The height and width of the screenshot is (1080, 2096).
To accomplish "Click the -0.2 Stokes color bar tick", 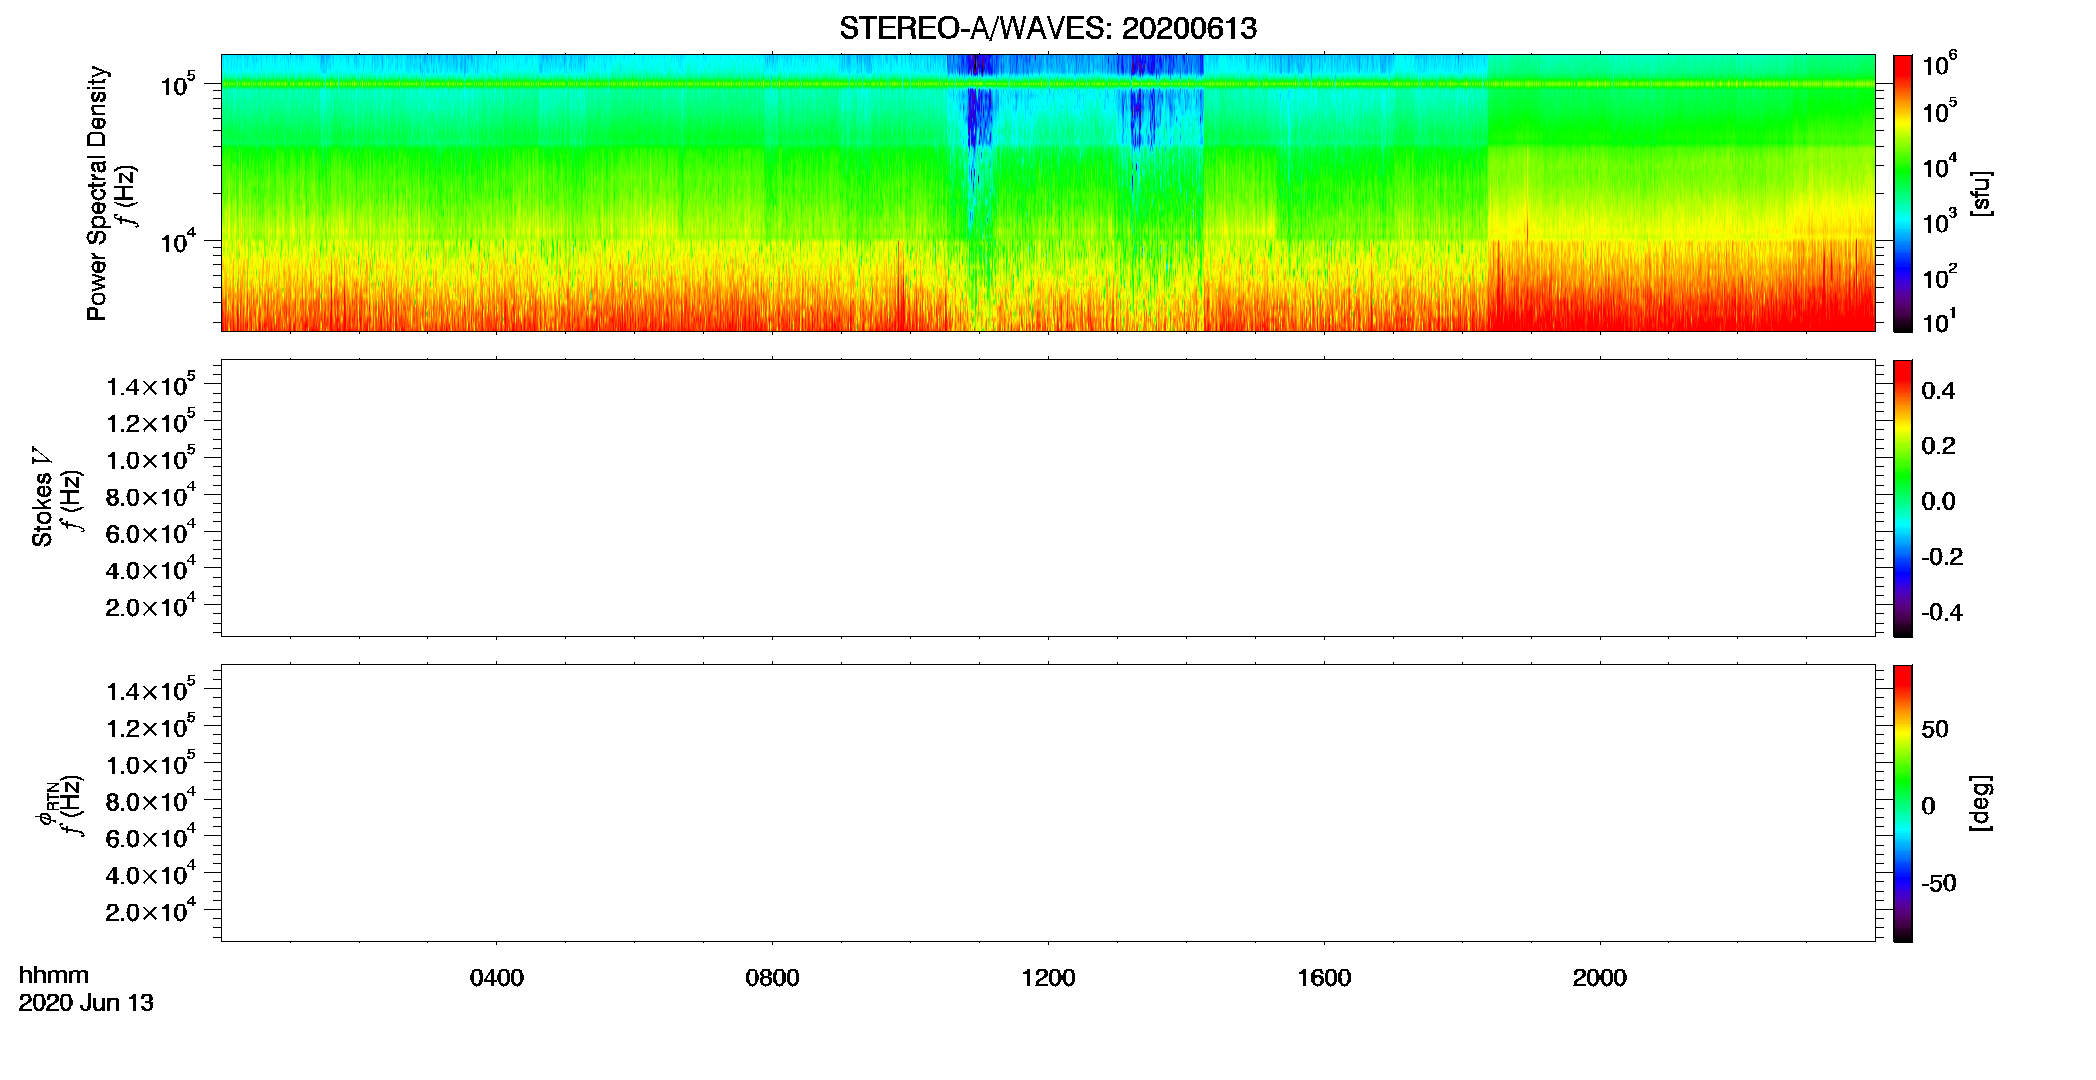I will (1942, 557).
